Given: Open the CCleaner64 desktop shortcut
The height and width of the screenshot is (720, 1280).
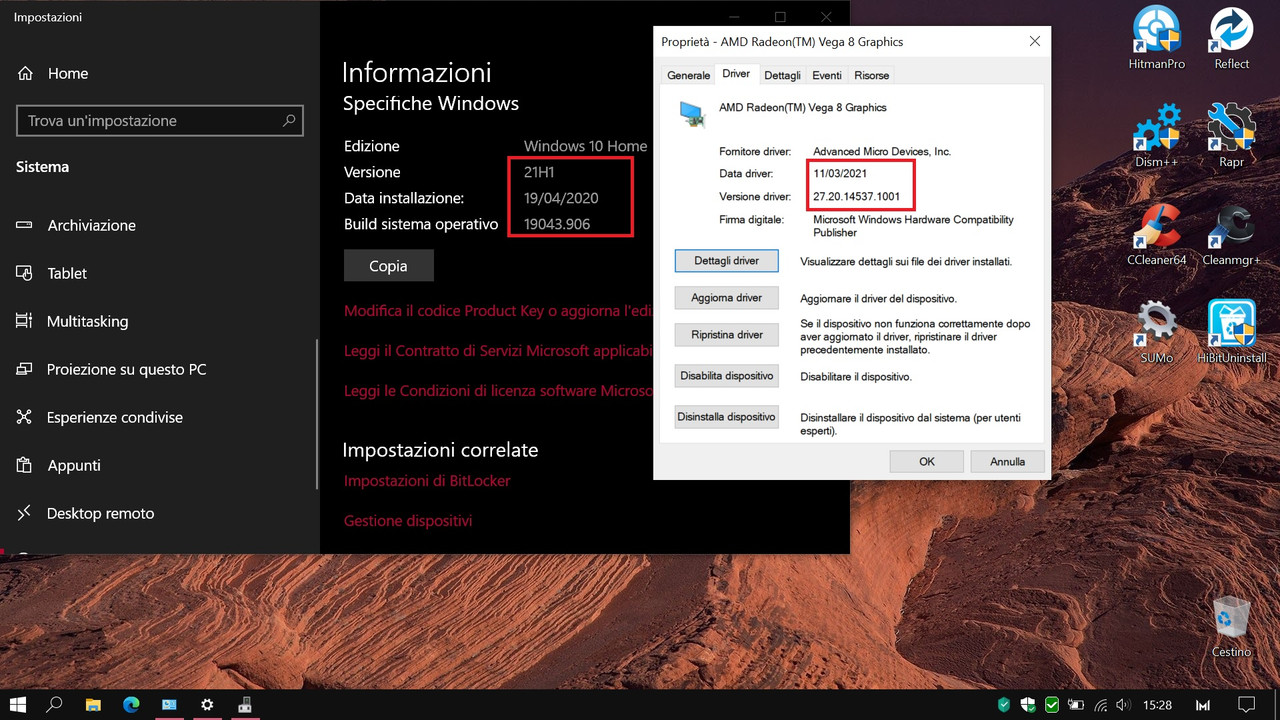Looking at the screenshot, I should point(1157,233).
